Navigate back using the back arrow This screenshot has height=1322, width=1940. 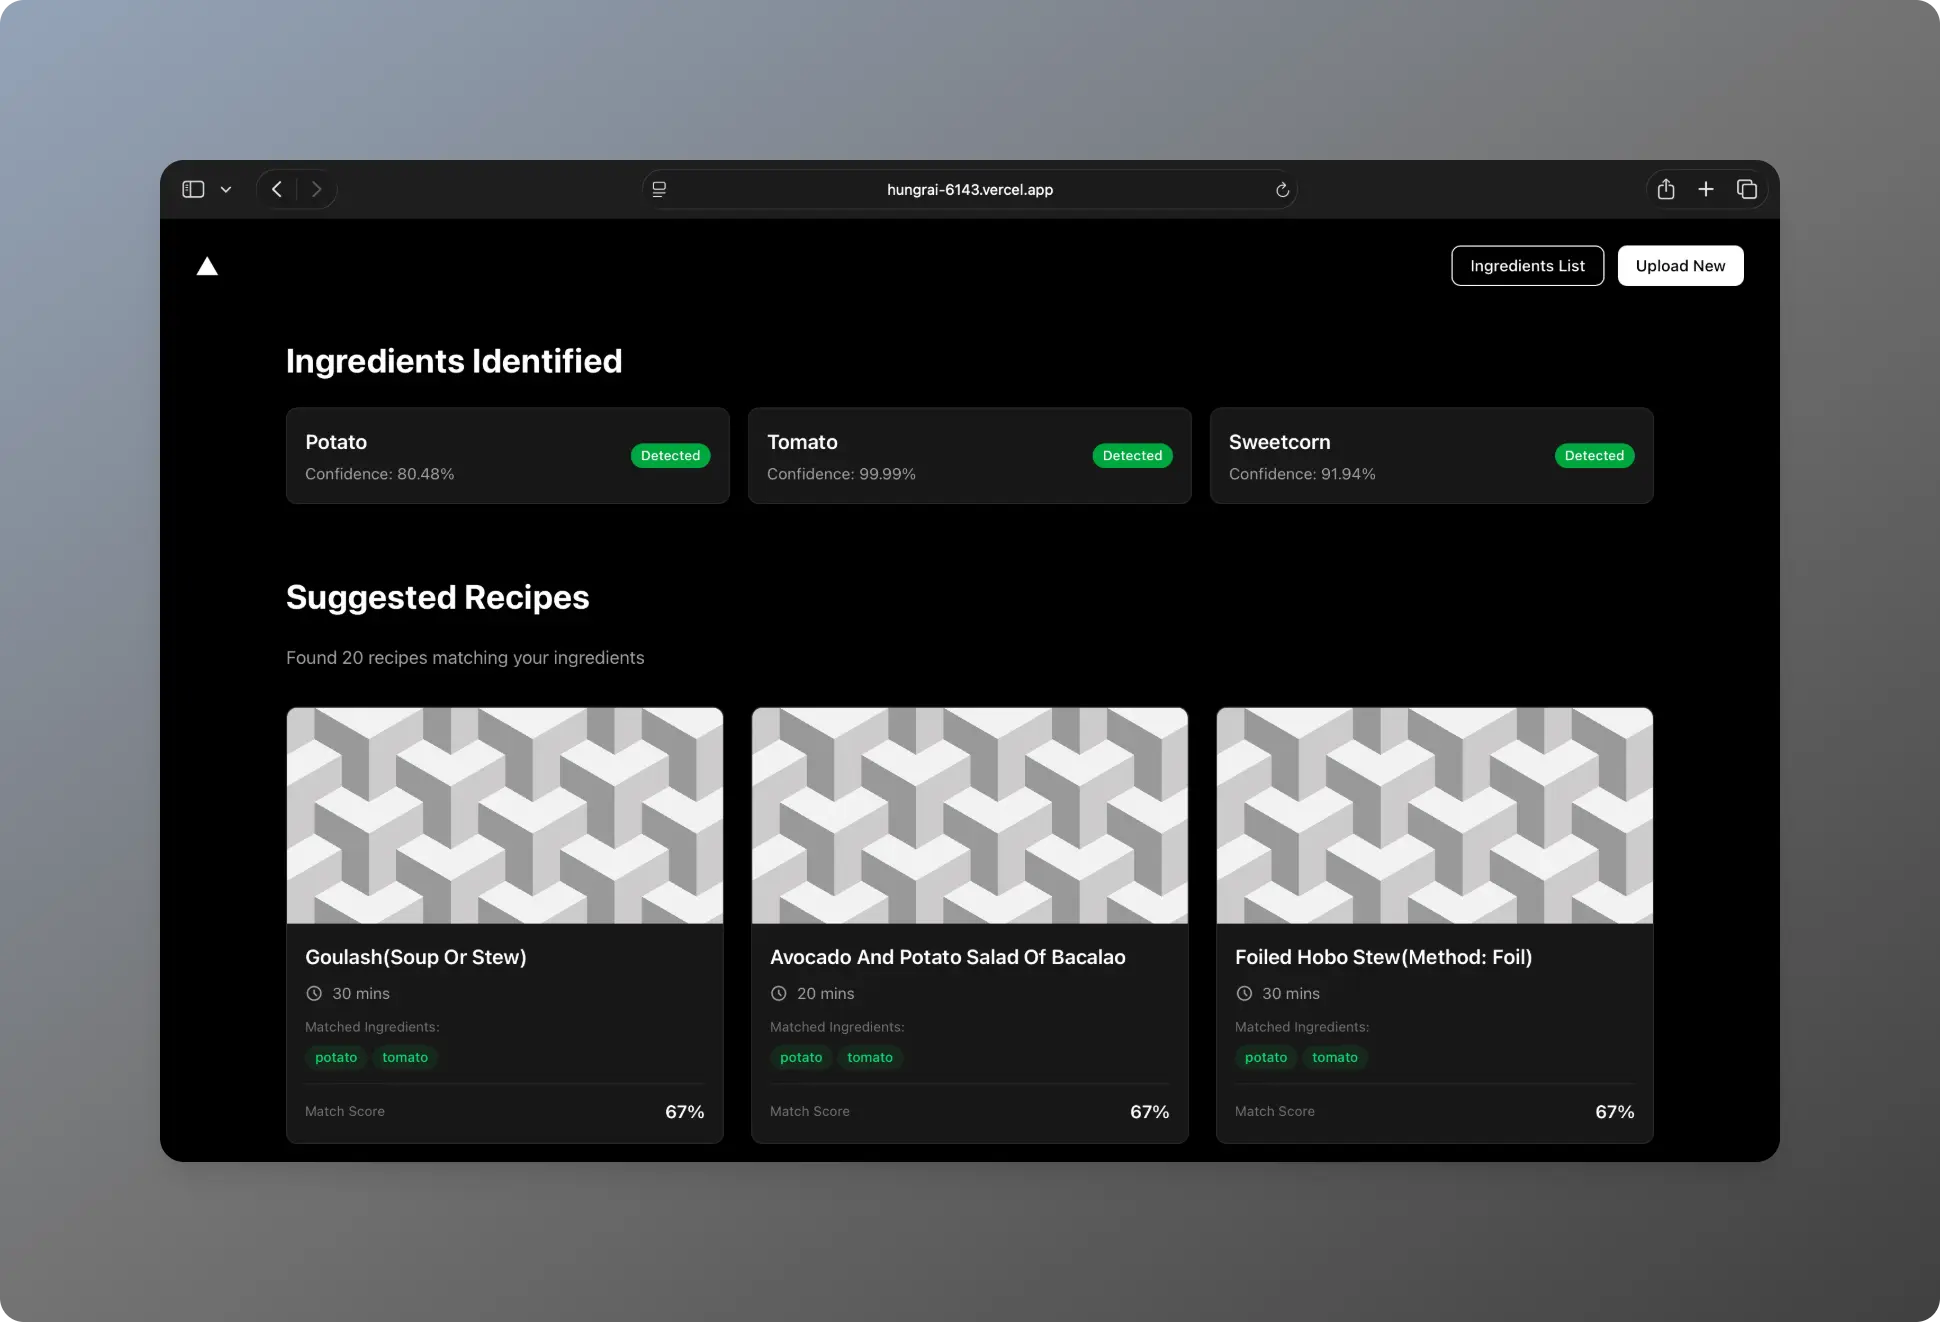click(277, 189)
